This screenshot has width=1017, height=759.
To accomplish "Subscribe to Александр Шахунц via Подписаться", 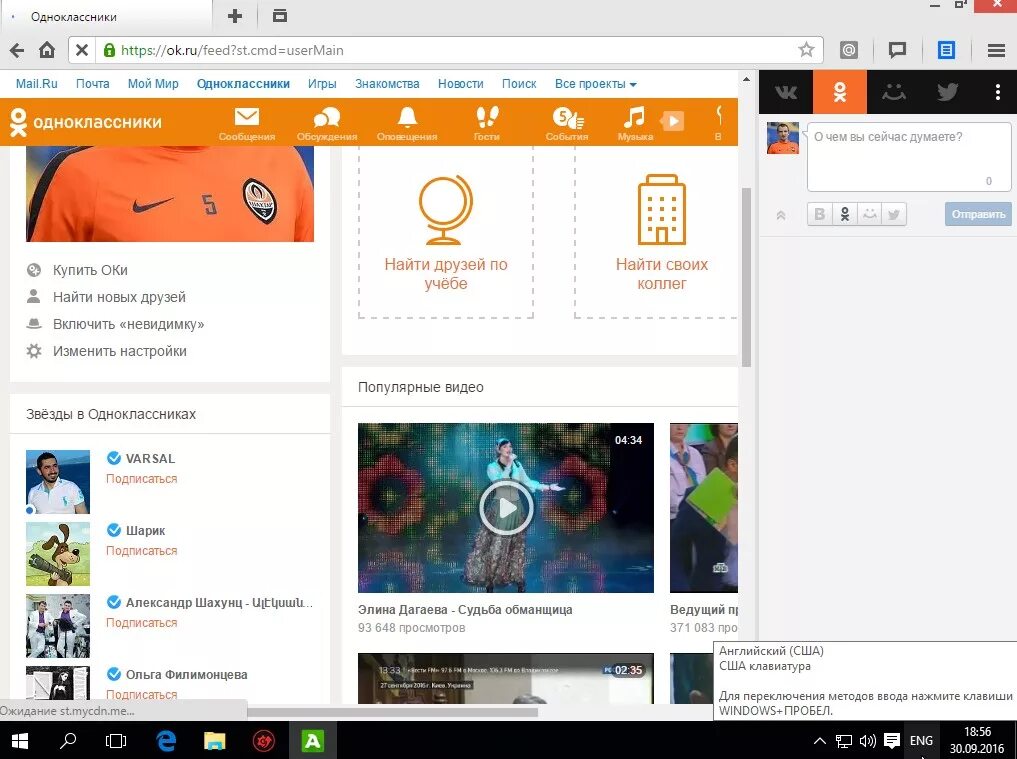I will pos(141,623).
